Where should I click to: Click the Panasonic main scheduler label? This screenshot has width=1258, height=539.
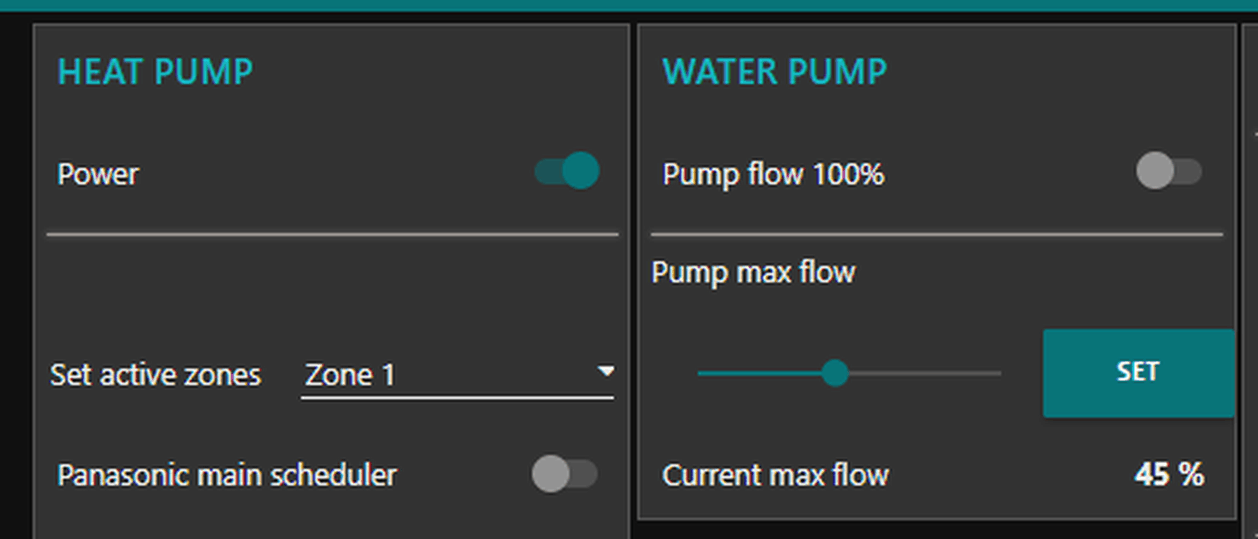pyautogui.click(x=227, y=475)
